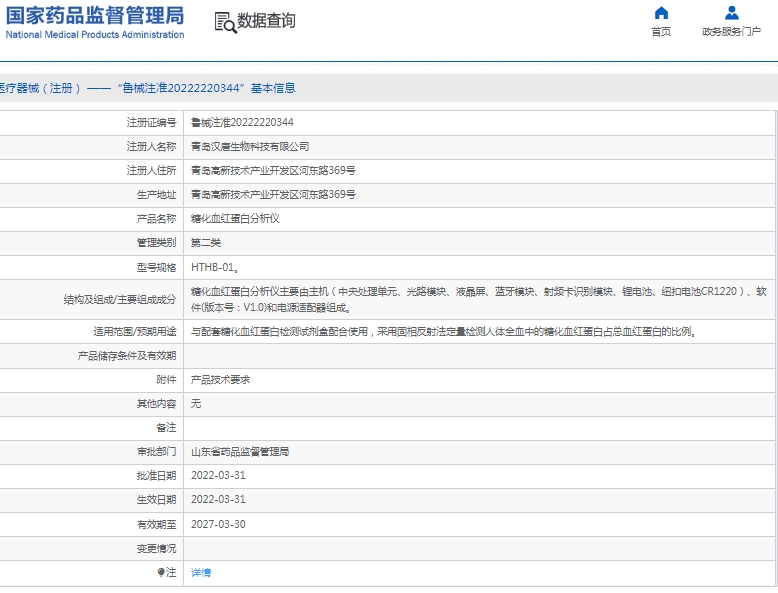778x593 pixels.
Task: Click the 数据查询 search document icon
Action: pos(224,22)
